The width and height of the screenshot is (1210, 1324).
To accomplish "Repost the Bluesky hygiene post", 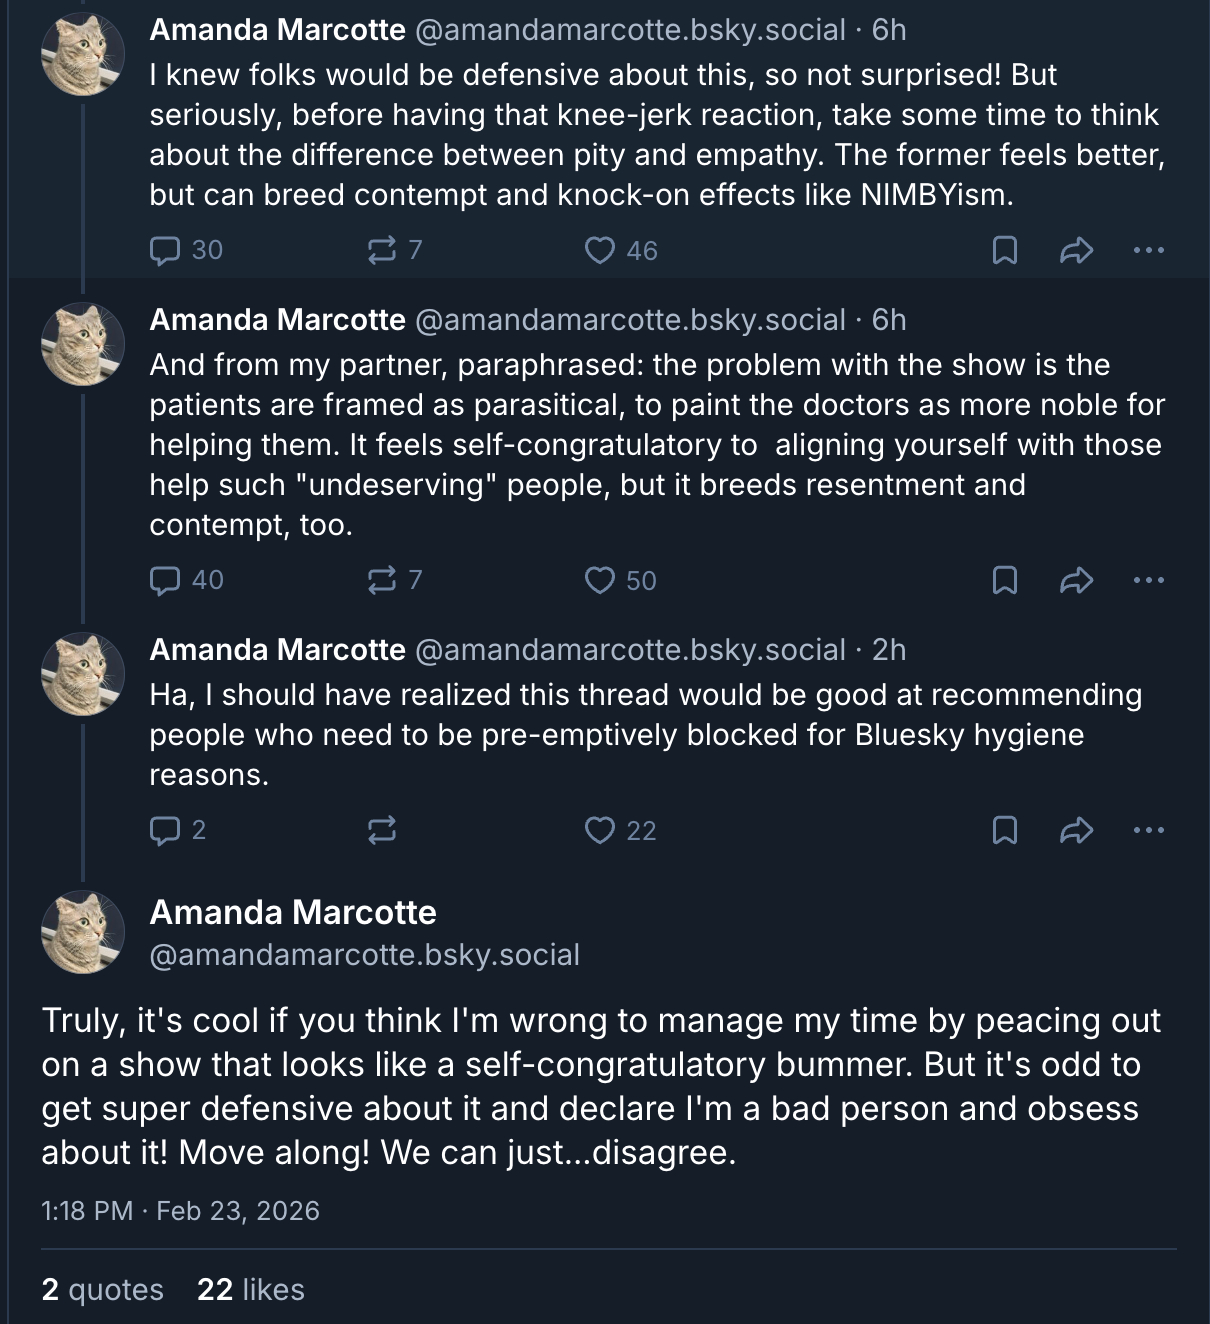I will pos(381,830).
